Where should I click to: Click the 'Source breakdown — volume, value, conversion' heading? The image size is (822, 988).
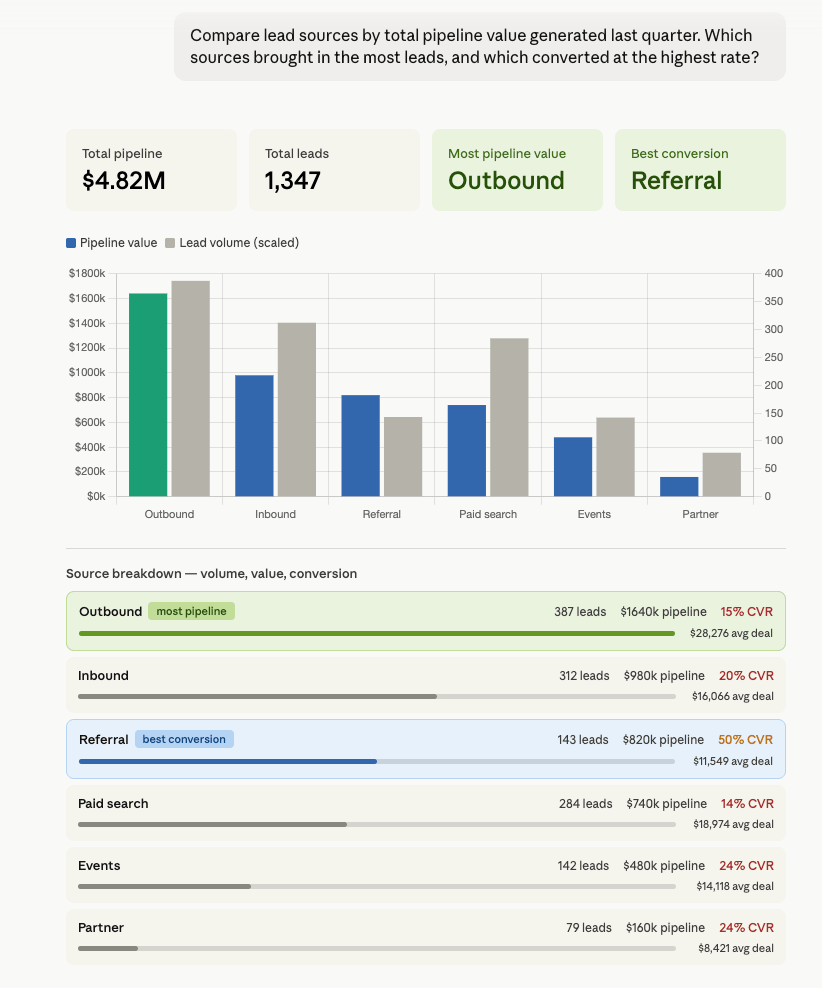click(212, 573)
